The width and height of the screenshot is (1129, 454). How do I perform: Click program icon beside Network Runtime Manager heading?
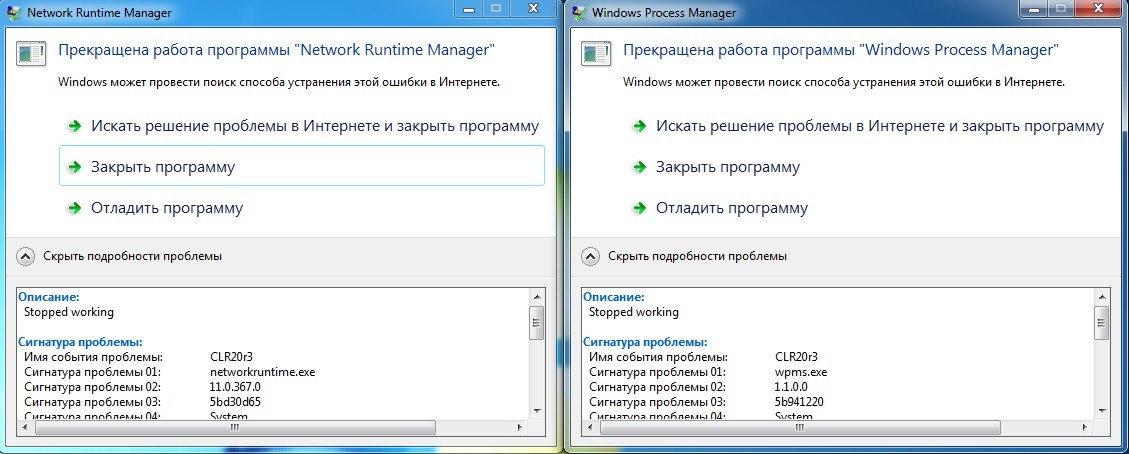[31, 53]
